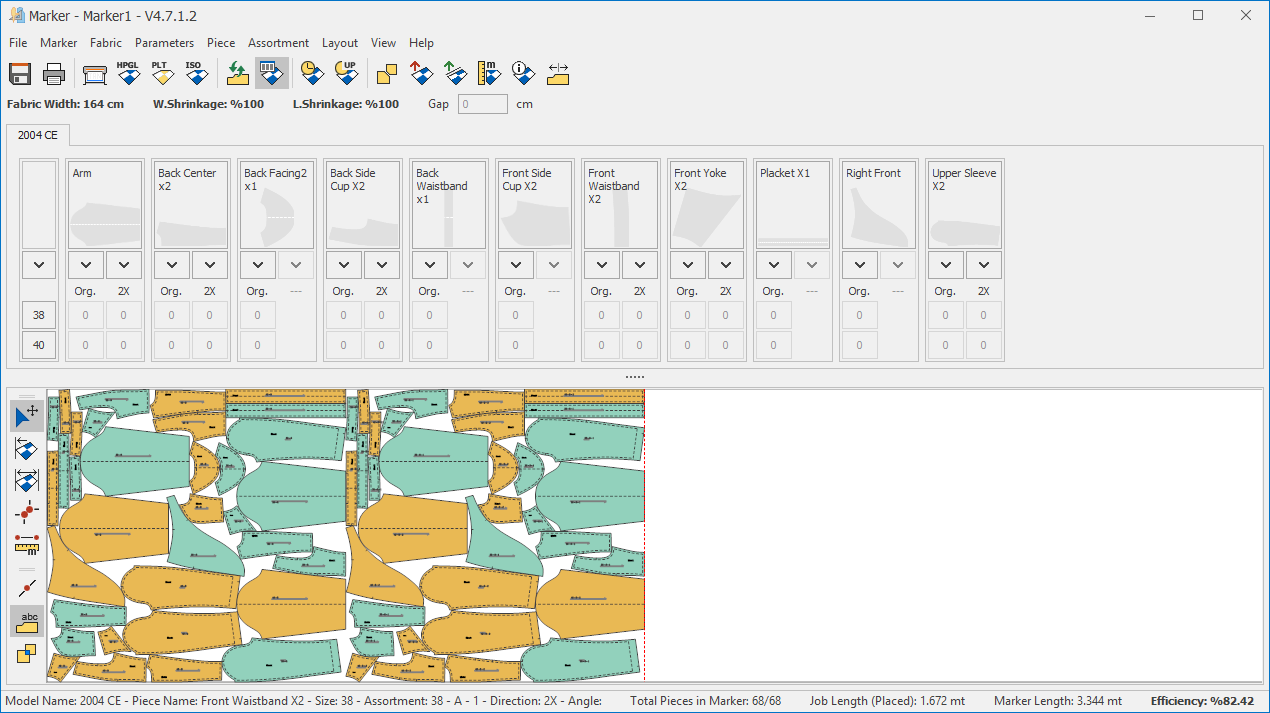Screen dimensions: 1270x713
Task: Toggle the select and move arrow tool
Action: [x=26, y=415]
